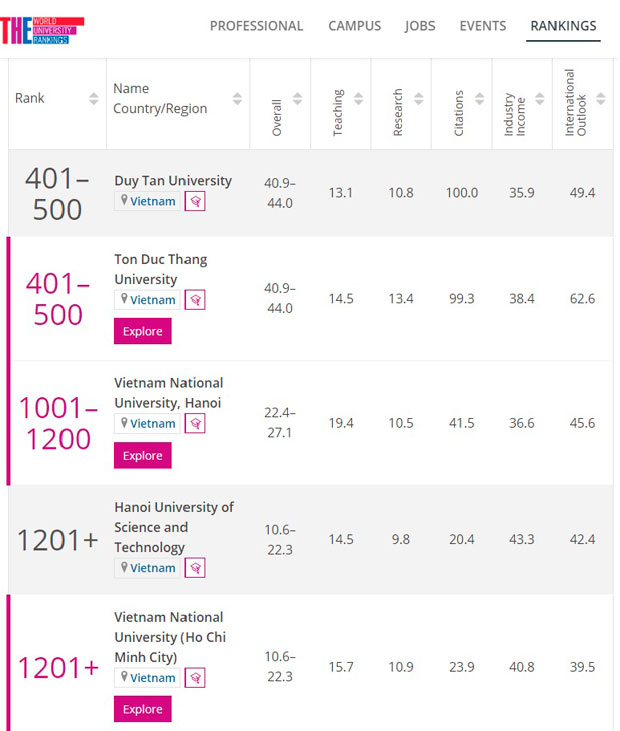
Task: Sort by International Outlook column
Action: tap(601, 99)
